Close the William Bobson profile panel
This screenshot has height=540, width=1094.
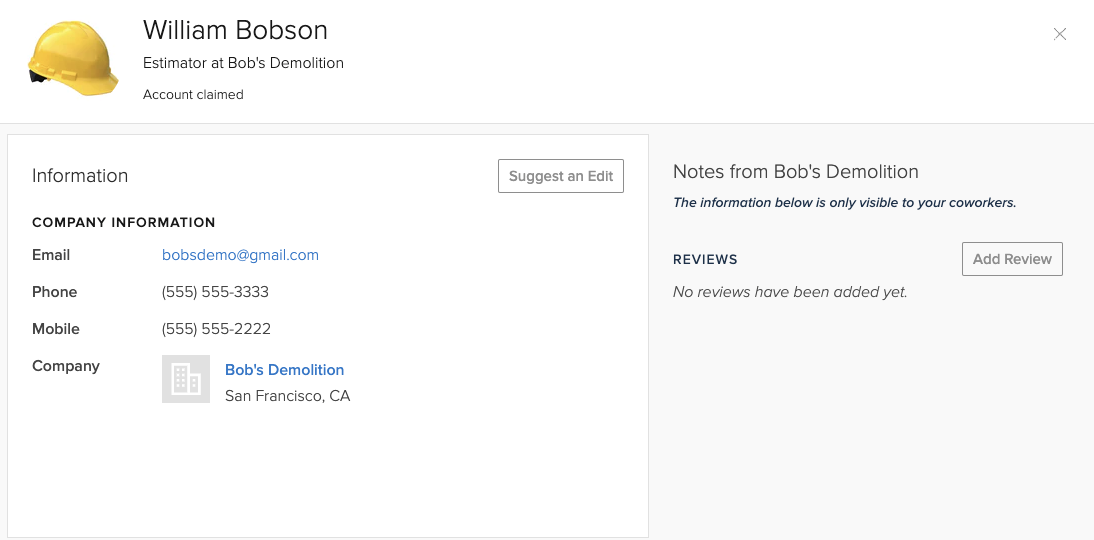click(1060, 34)
